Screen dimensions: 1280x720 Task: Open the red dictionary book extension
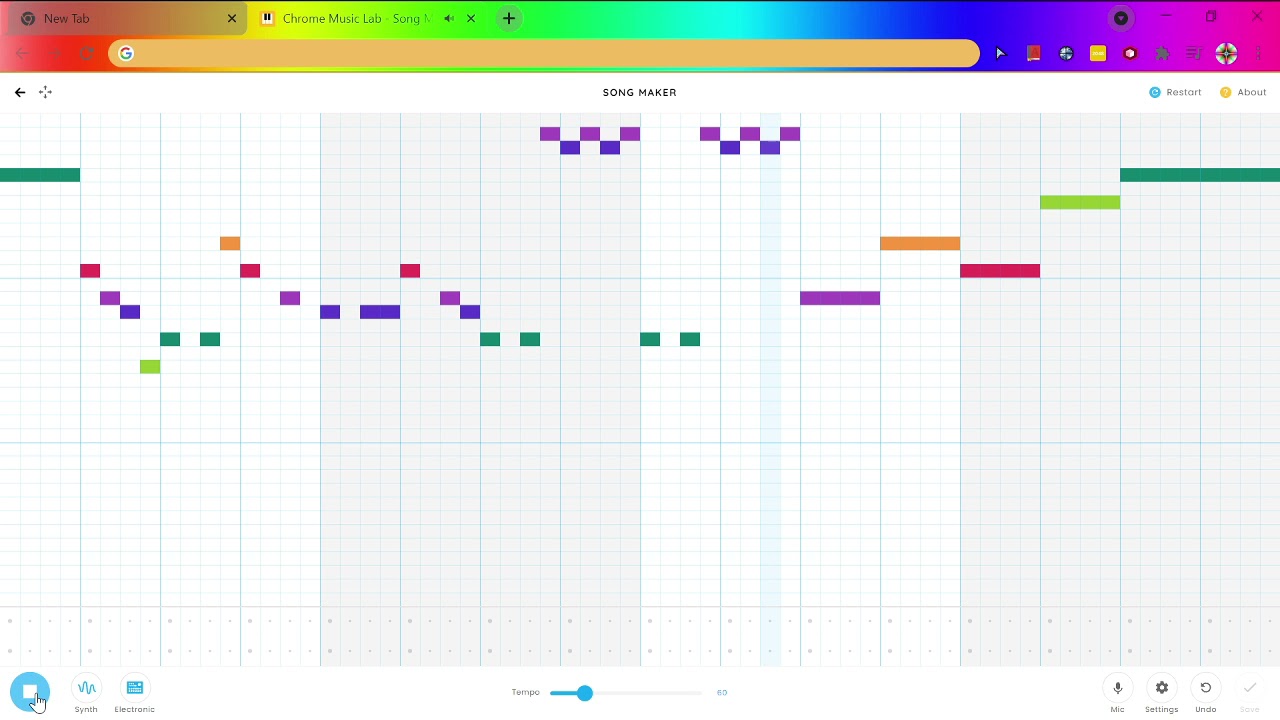(x=1034, y=53)
